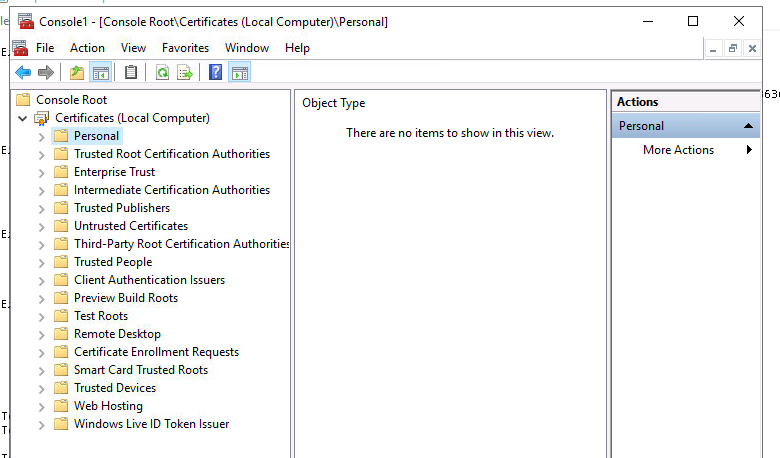Collapse the Personal section in Actions pane
The width and height of the screenshot is (780, 458).
(748, 126)
